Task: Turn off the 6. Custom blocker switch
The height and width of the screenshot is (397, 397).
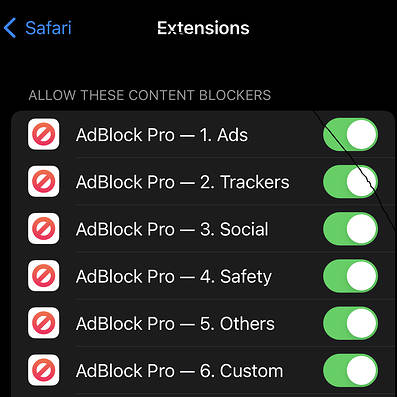Action: click(x=350, y=370)
